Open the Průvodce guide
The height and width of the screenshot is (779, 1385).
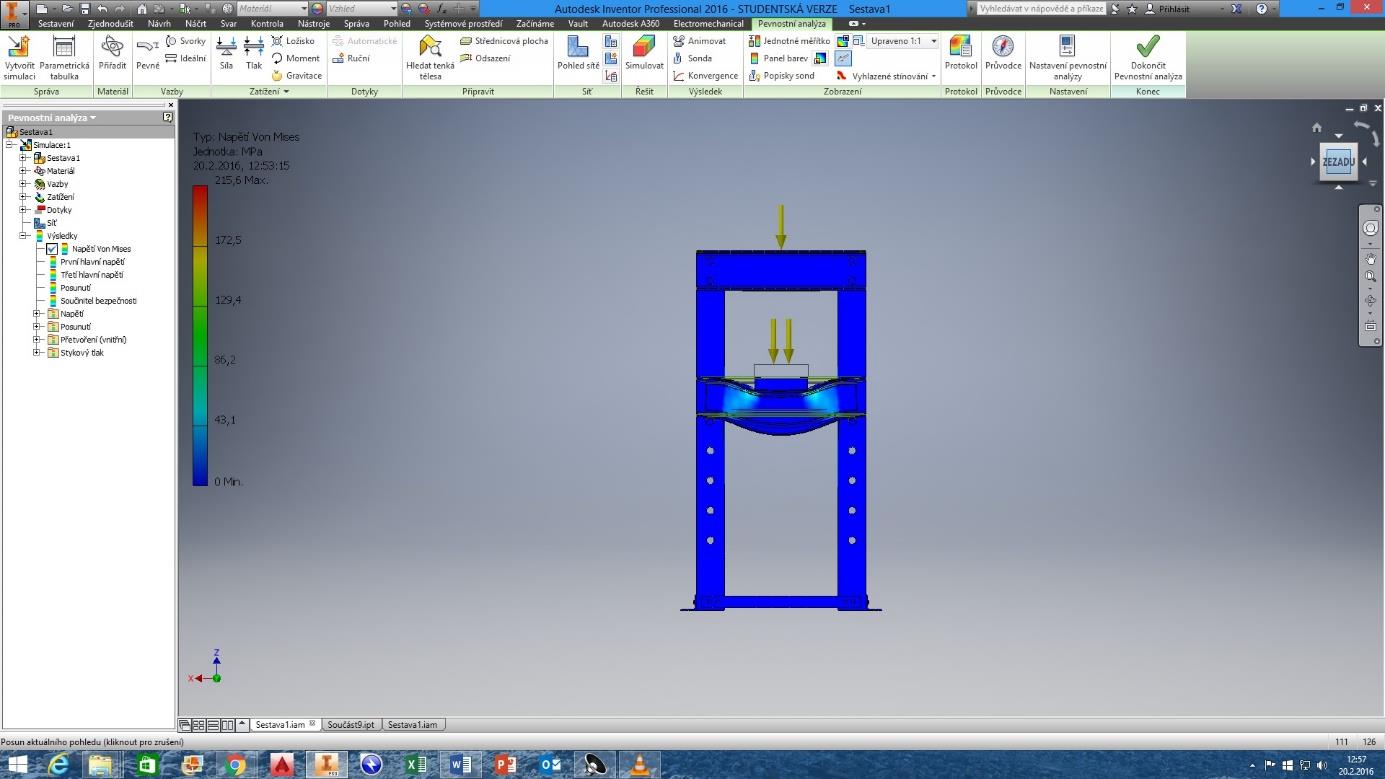(x=1003, y=53)
